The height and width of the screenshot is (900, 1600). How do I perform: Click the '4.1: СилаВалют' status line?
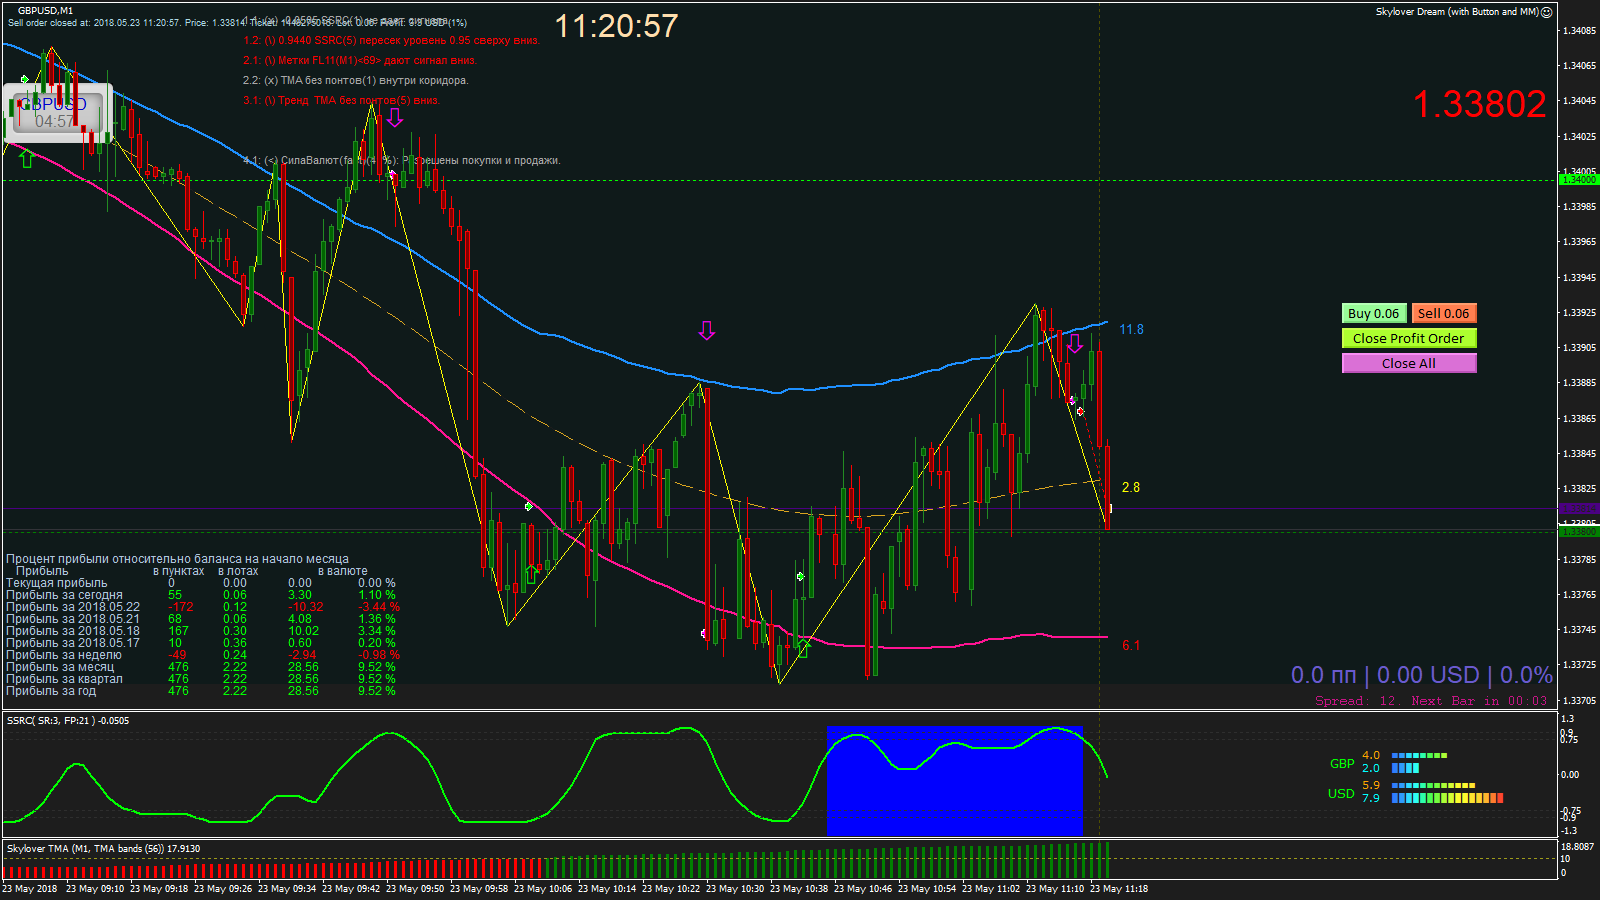coord(401,160)
